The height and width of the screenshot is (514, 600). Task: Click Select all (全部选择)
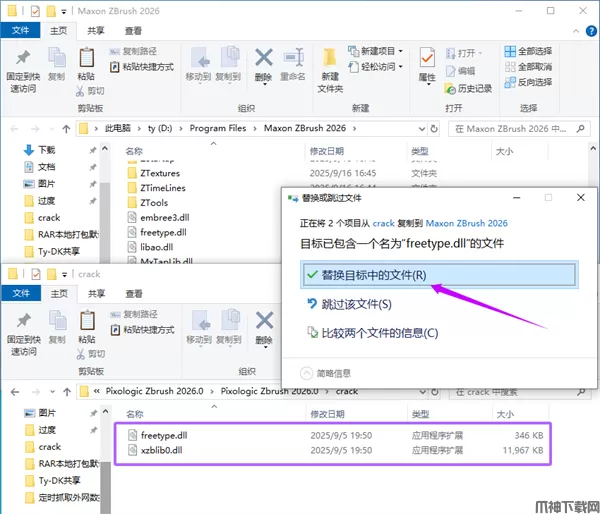528,51
